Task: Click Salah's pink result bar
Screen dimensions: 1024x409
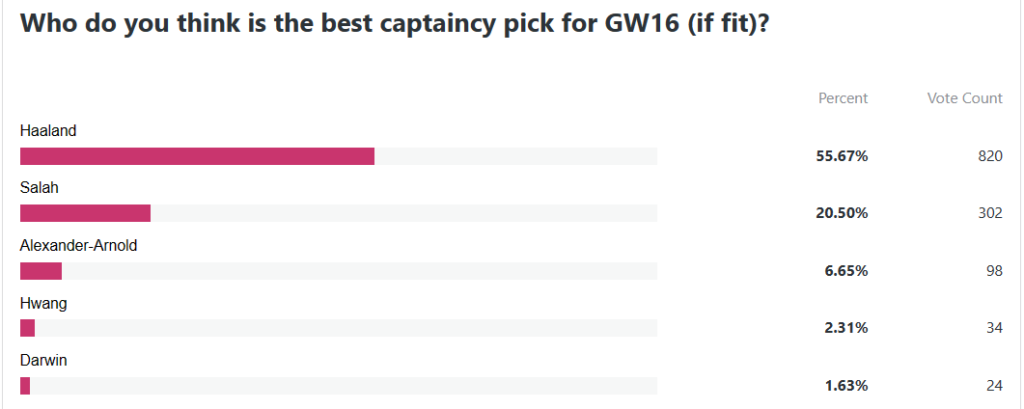Action: point(85,213)
